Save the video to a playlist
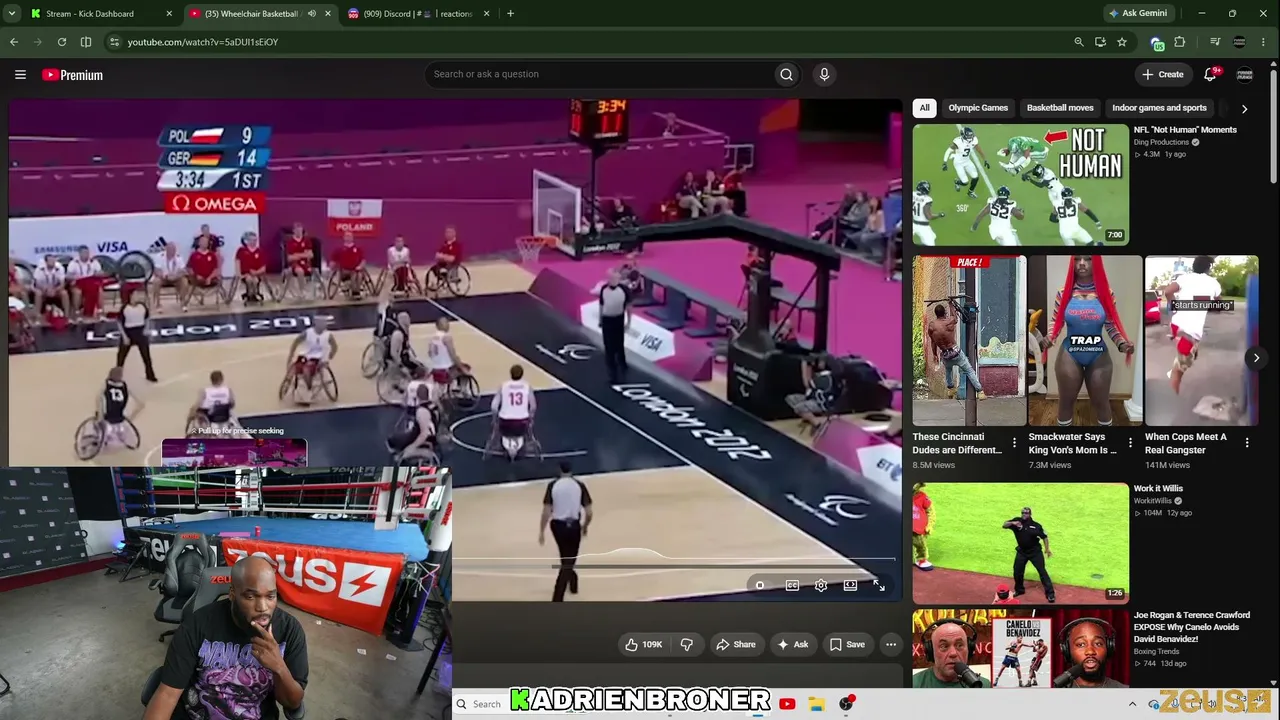Screen dimensions: 1280x720 click(x=847, y=644)
